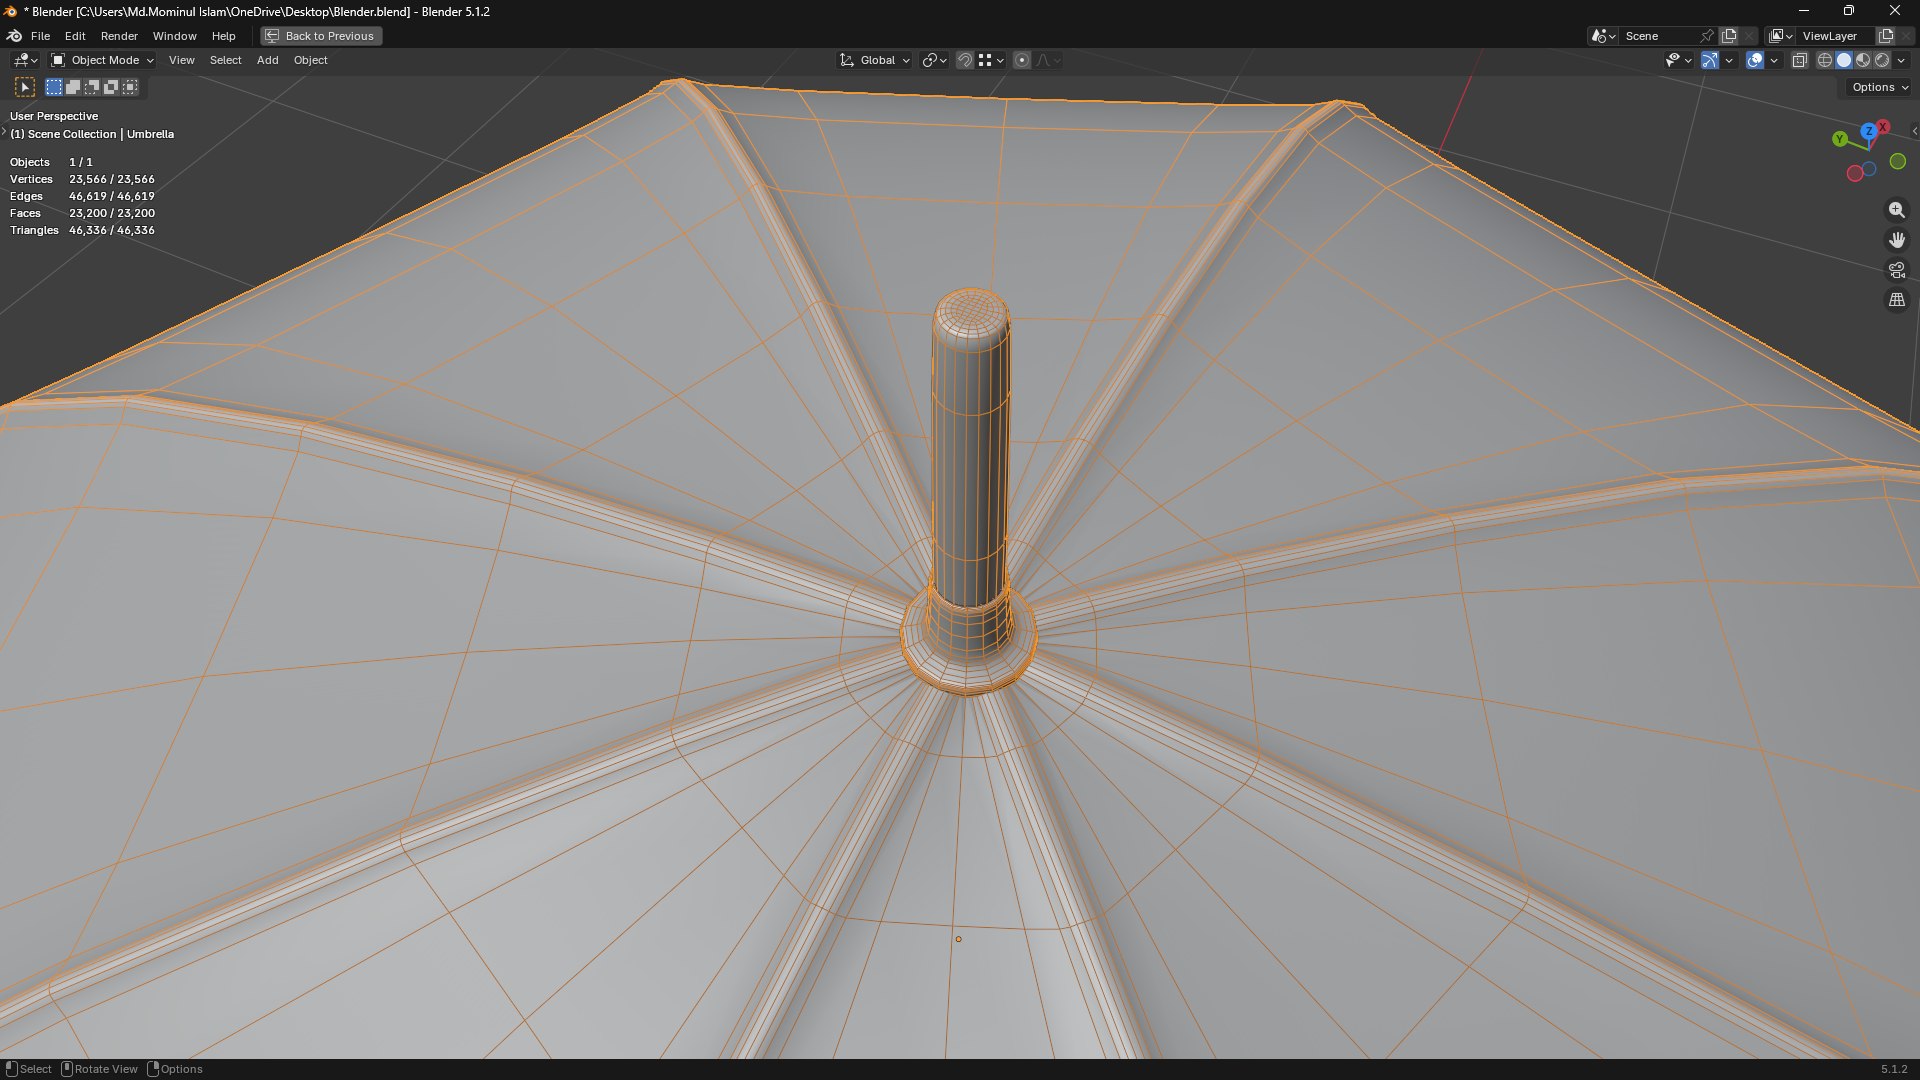Switch to Wireframe viewport shading

point(1825,60)
